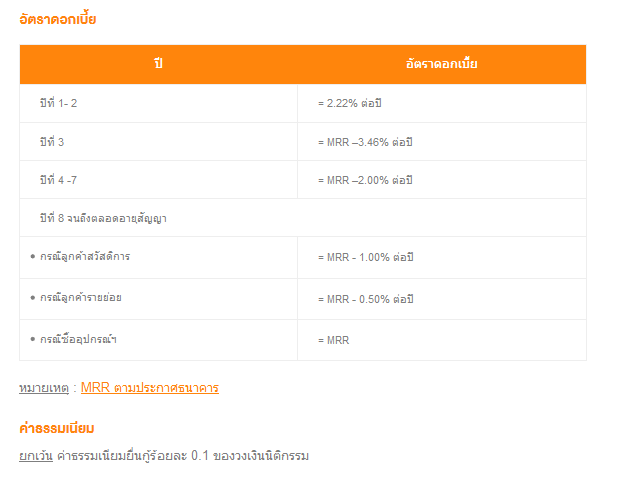The width and height of the screenshot is (617, 484).
Task: Click the MRR –3.46% ต่อปี cell
Action: pyautogui.click(x=365, y=142)
